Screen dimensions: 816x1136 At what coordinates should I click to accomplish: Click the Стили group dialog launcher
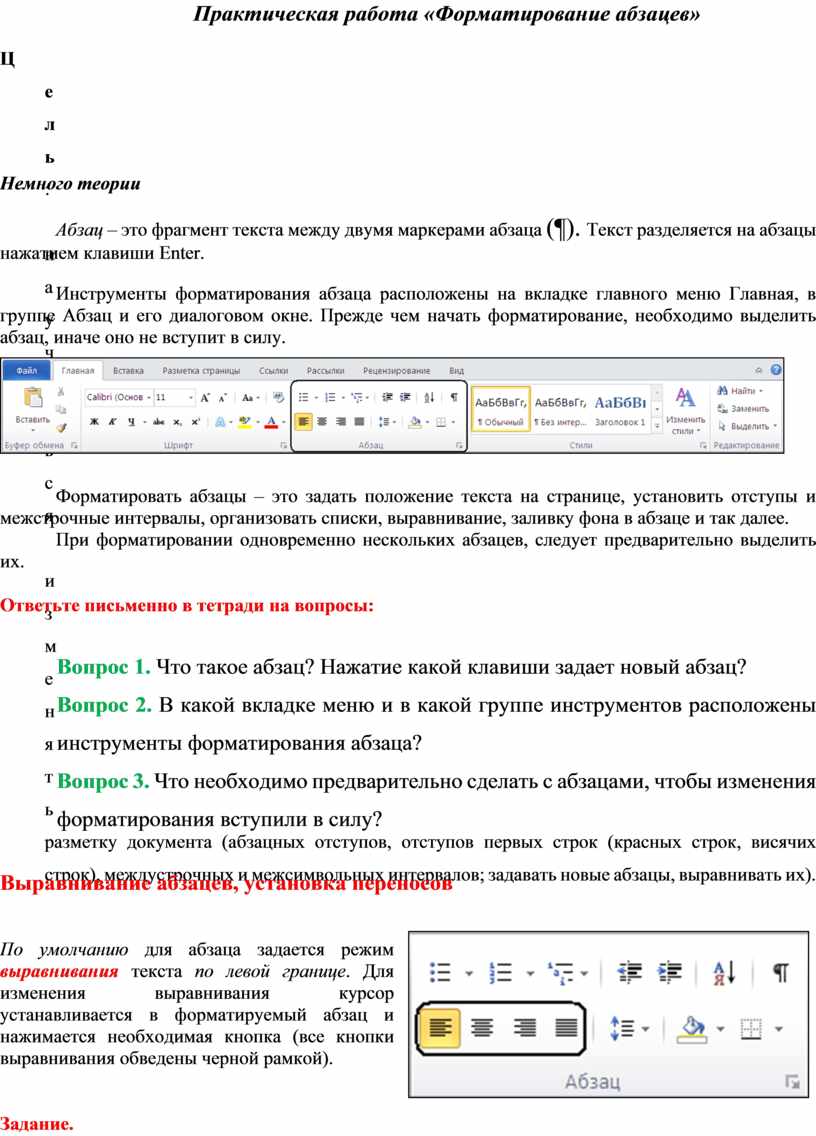pos(703,445)
